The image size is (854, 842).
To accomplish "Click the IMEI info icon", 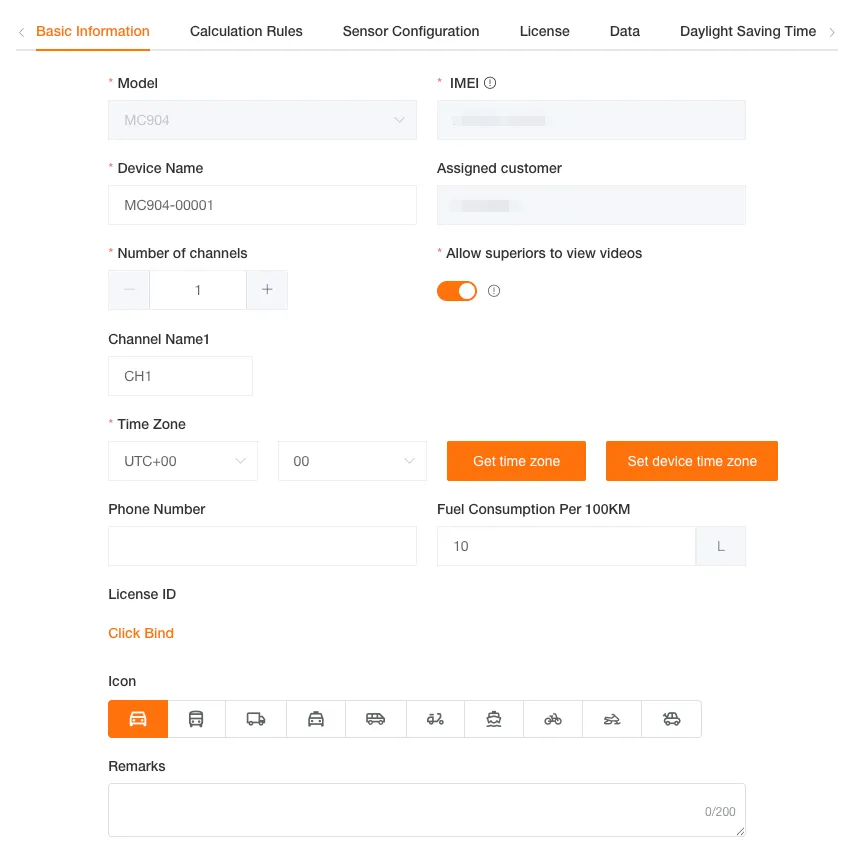I will [490, 83].
